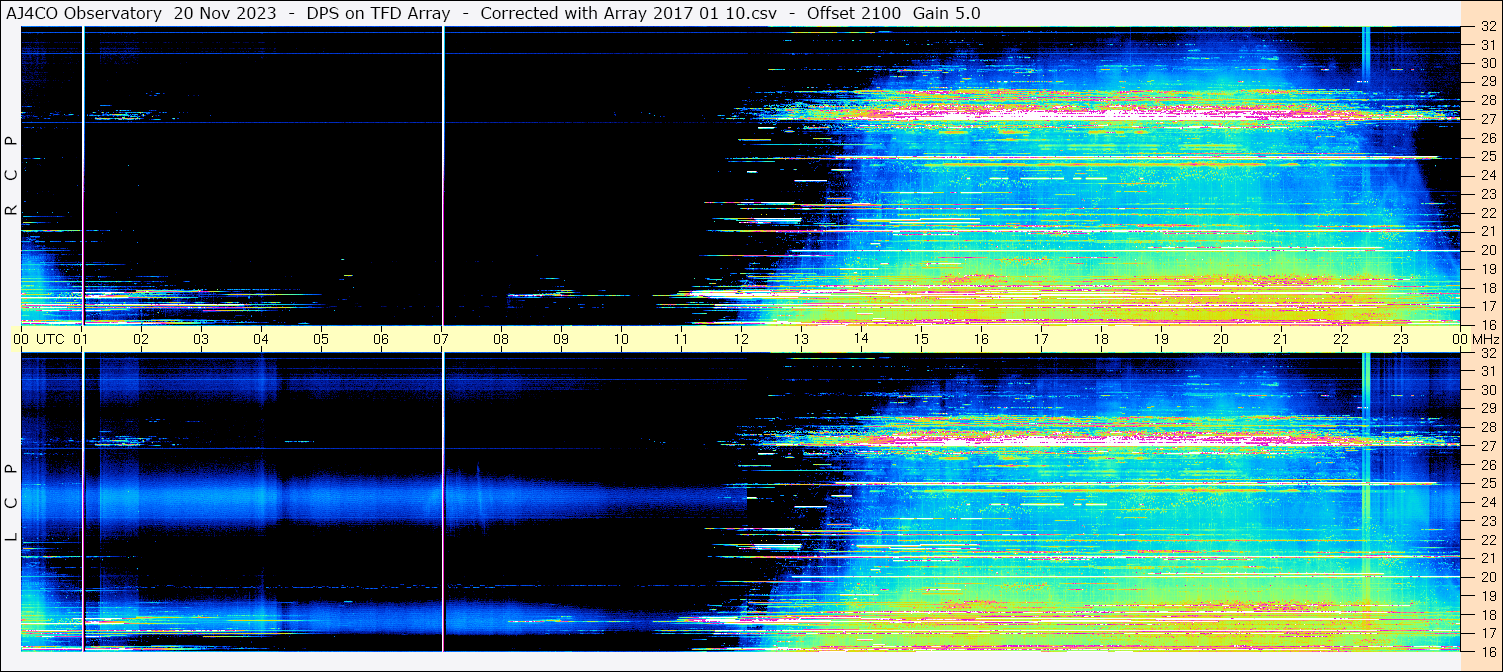Click the 32 MHz tick on the RCP frequency scale
Screen dimensions: 1503x672
coord(1488,27)
